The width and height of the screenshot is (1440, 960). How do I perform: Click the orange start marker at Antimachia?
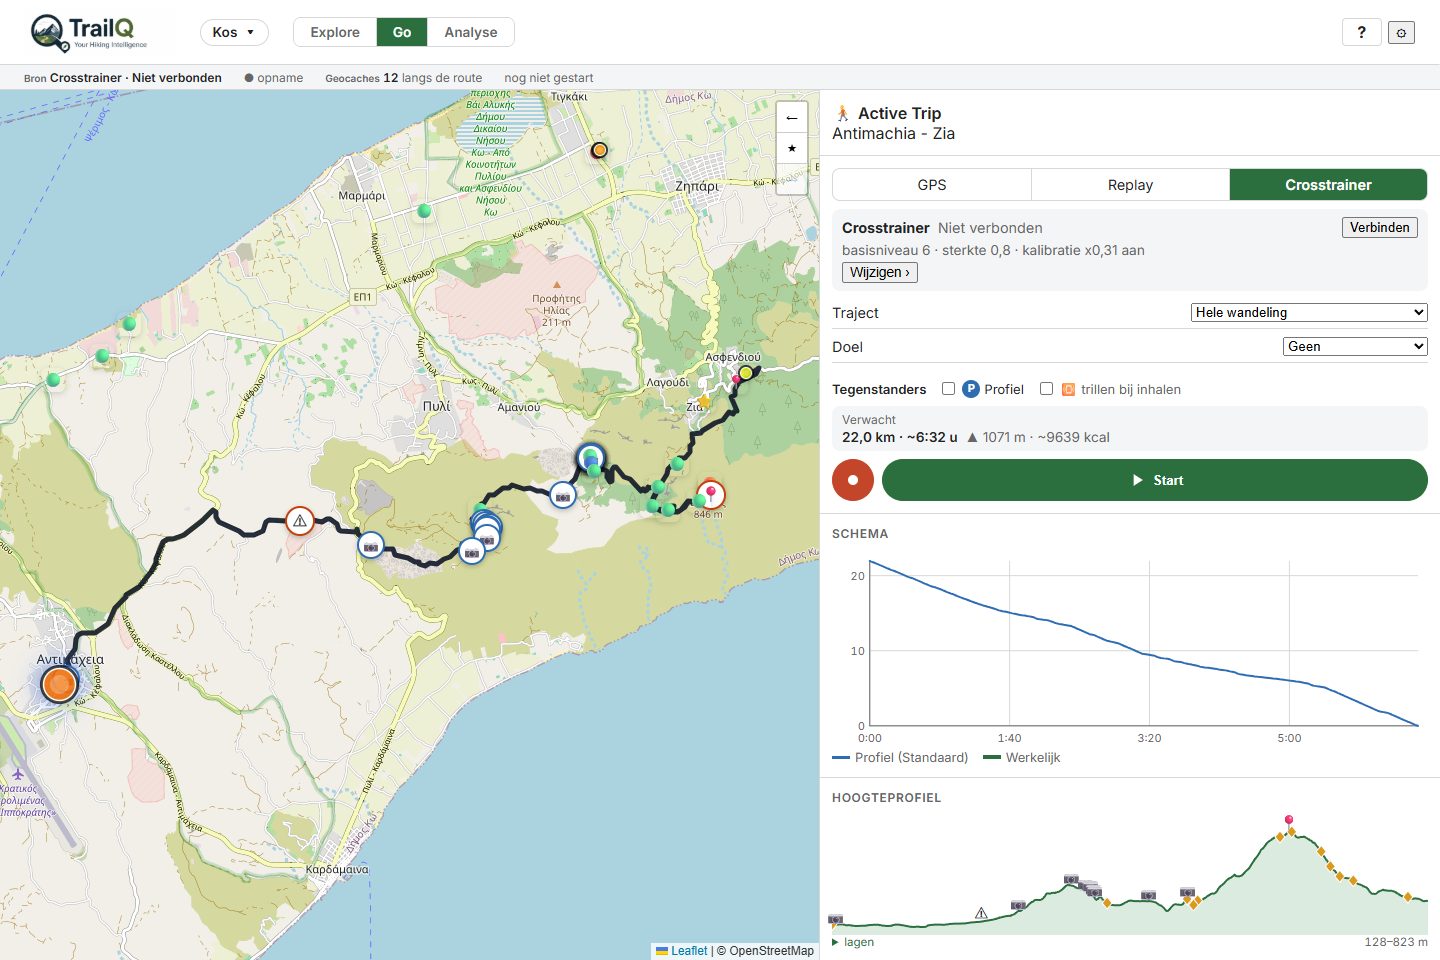(x=59, y=684)
